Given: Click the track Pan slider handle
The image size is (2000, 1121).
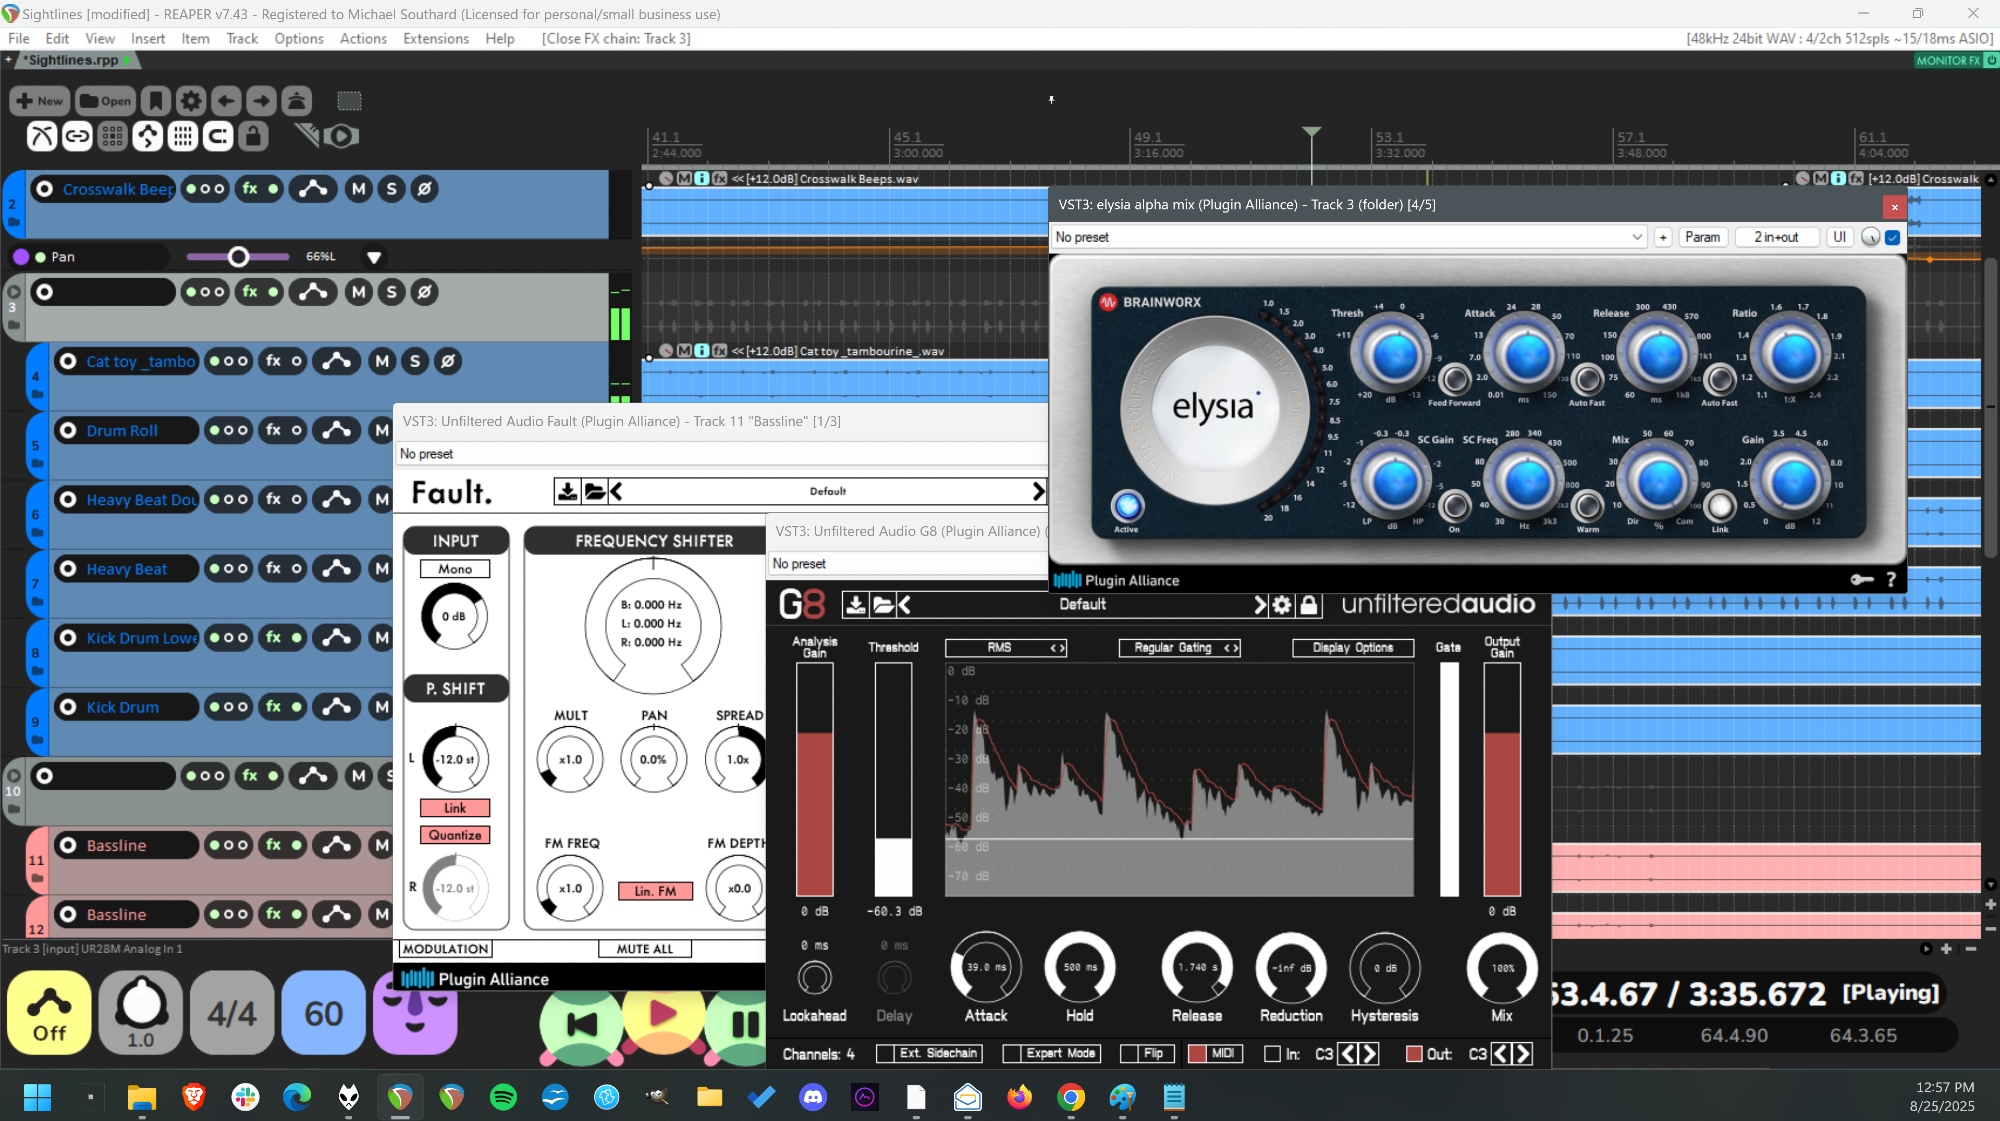Looking at the screenshot, I should (238, 257).
